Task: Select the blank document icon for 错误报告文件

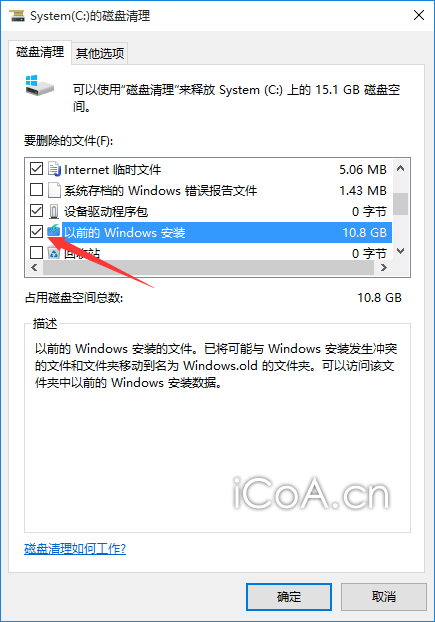Action: tap(54, 190)
